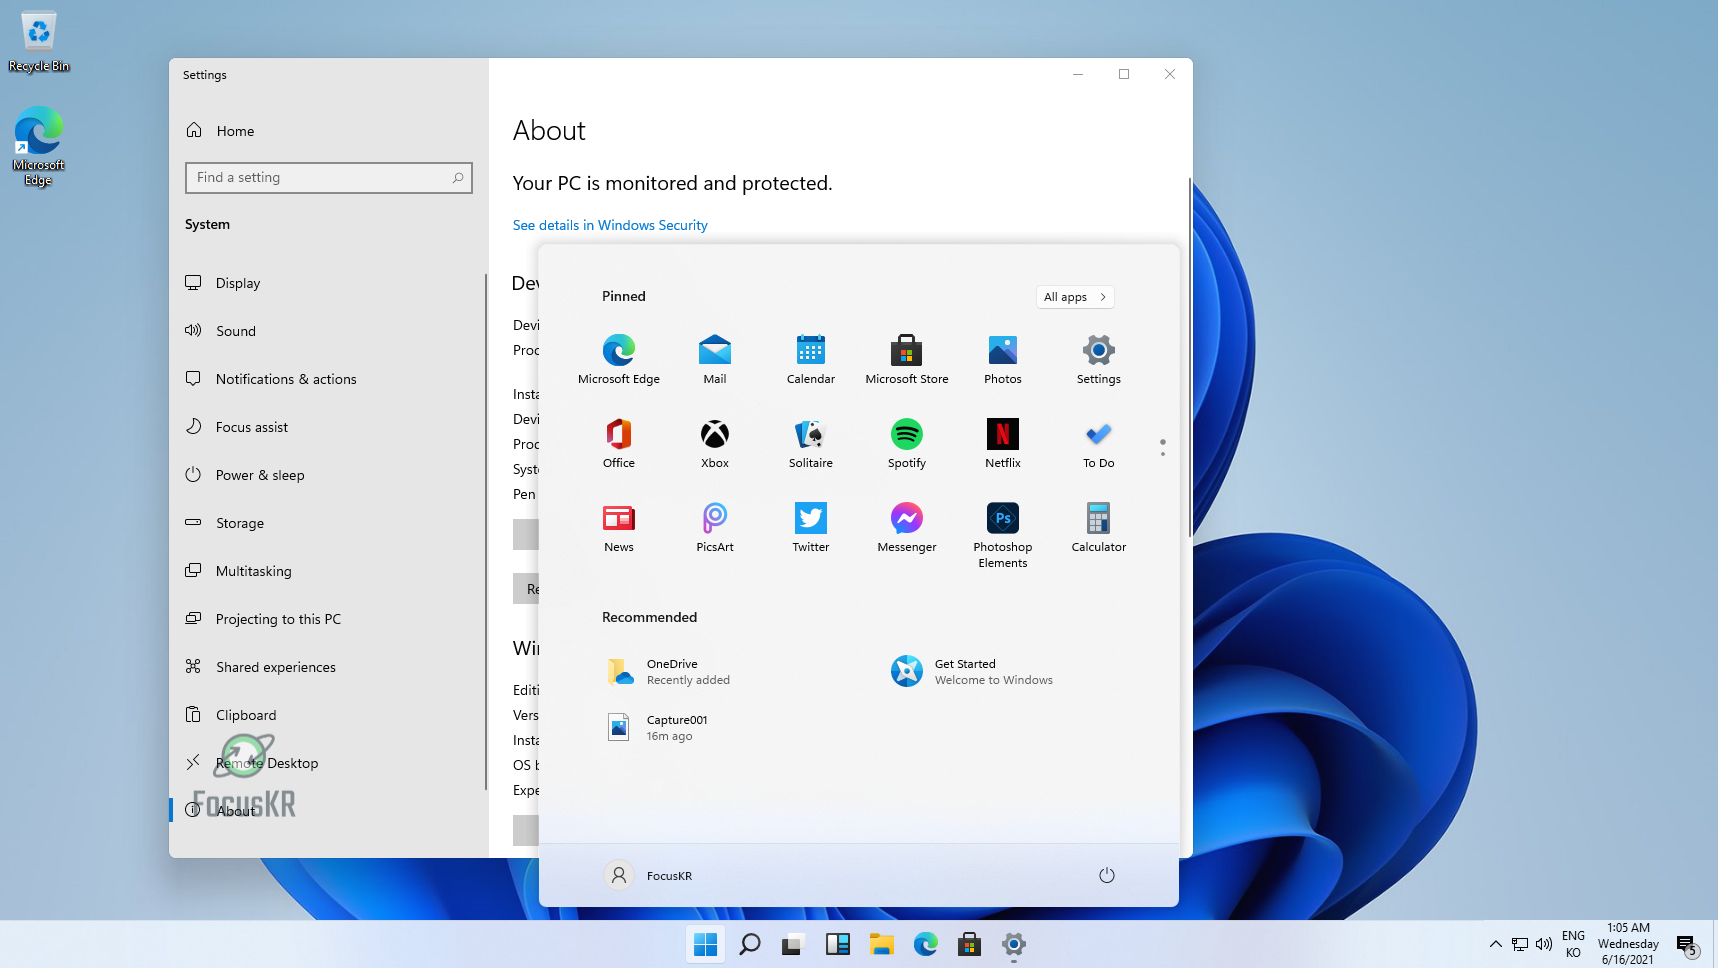This screenshot has width=1718, height=968.
Task: Open Photoshop Elements
Action: 1003,535
